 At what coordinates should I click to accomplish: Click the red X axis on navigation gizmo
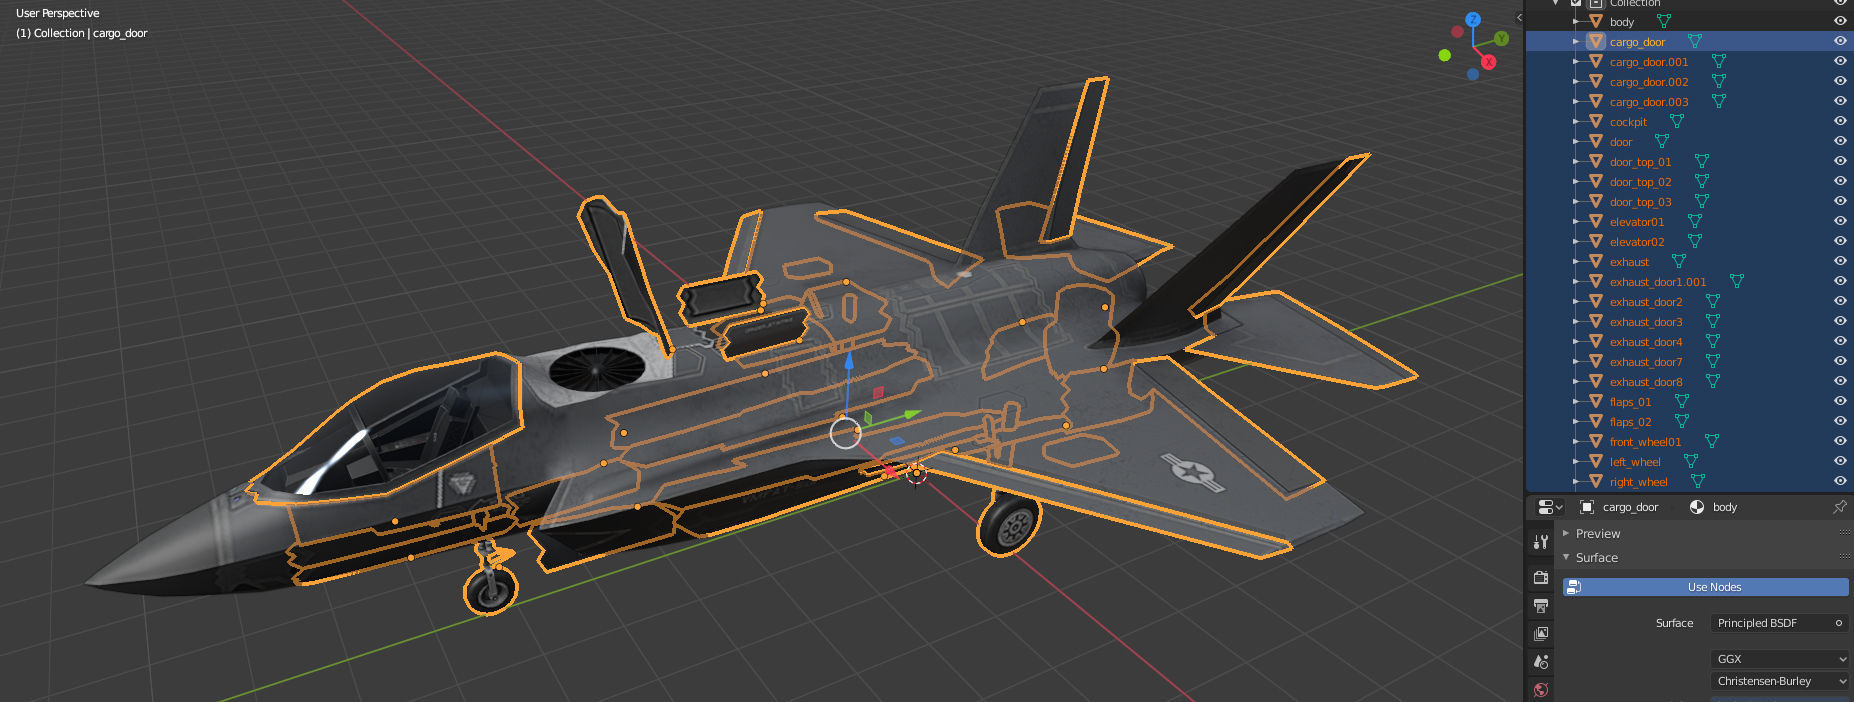(x=1489, y=62)
